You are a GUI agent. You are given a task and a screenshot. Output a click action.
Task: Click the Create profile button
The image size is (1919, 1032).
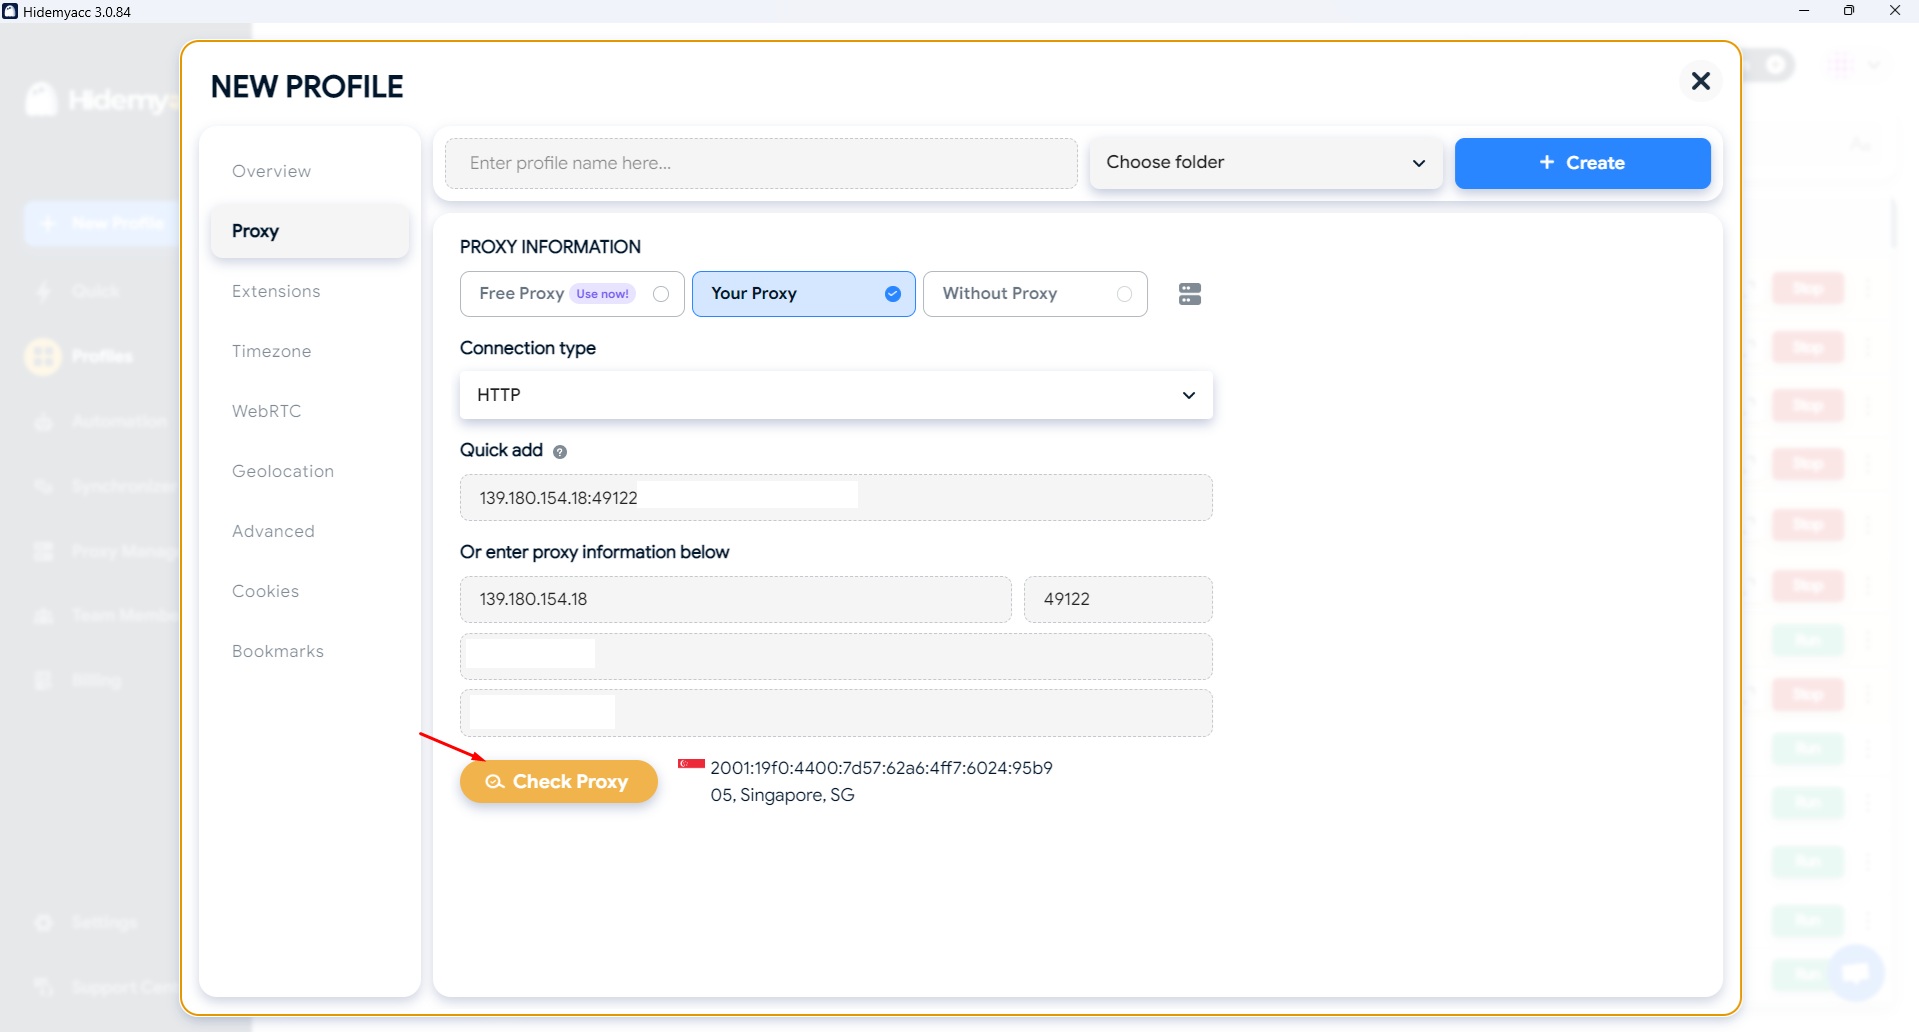1582,163
